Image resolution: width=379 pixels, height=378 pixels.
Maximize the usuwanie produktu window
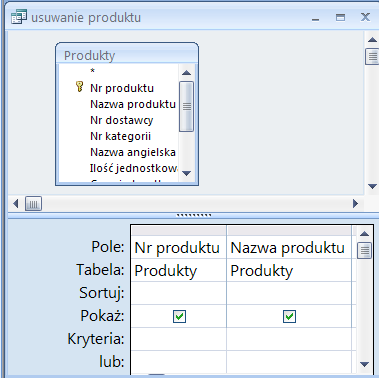click(340, 17)
